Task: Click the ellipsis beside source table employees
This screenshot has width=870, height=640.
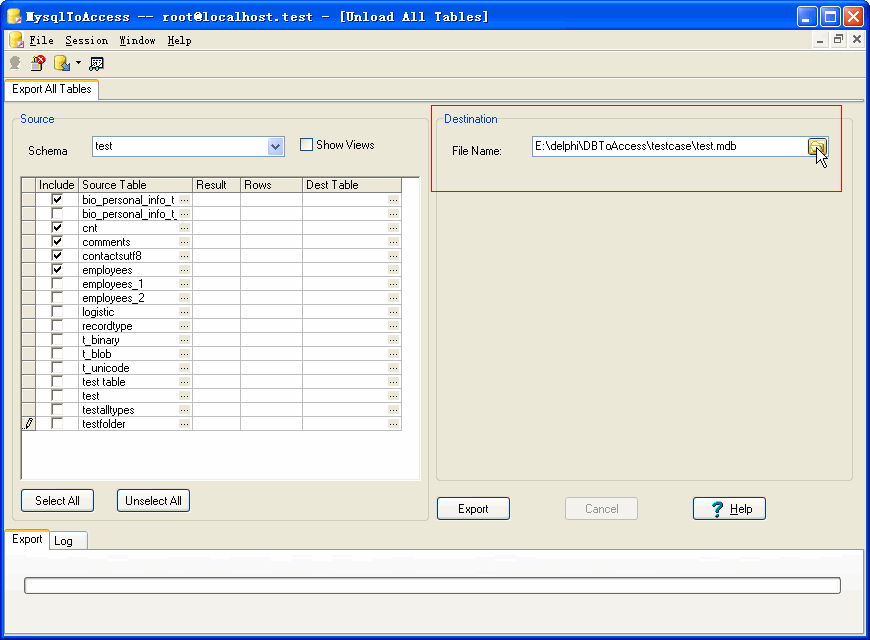Action: (x=184, y=270)
